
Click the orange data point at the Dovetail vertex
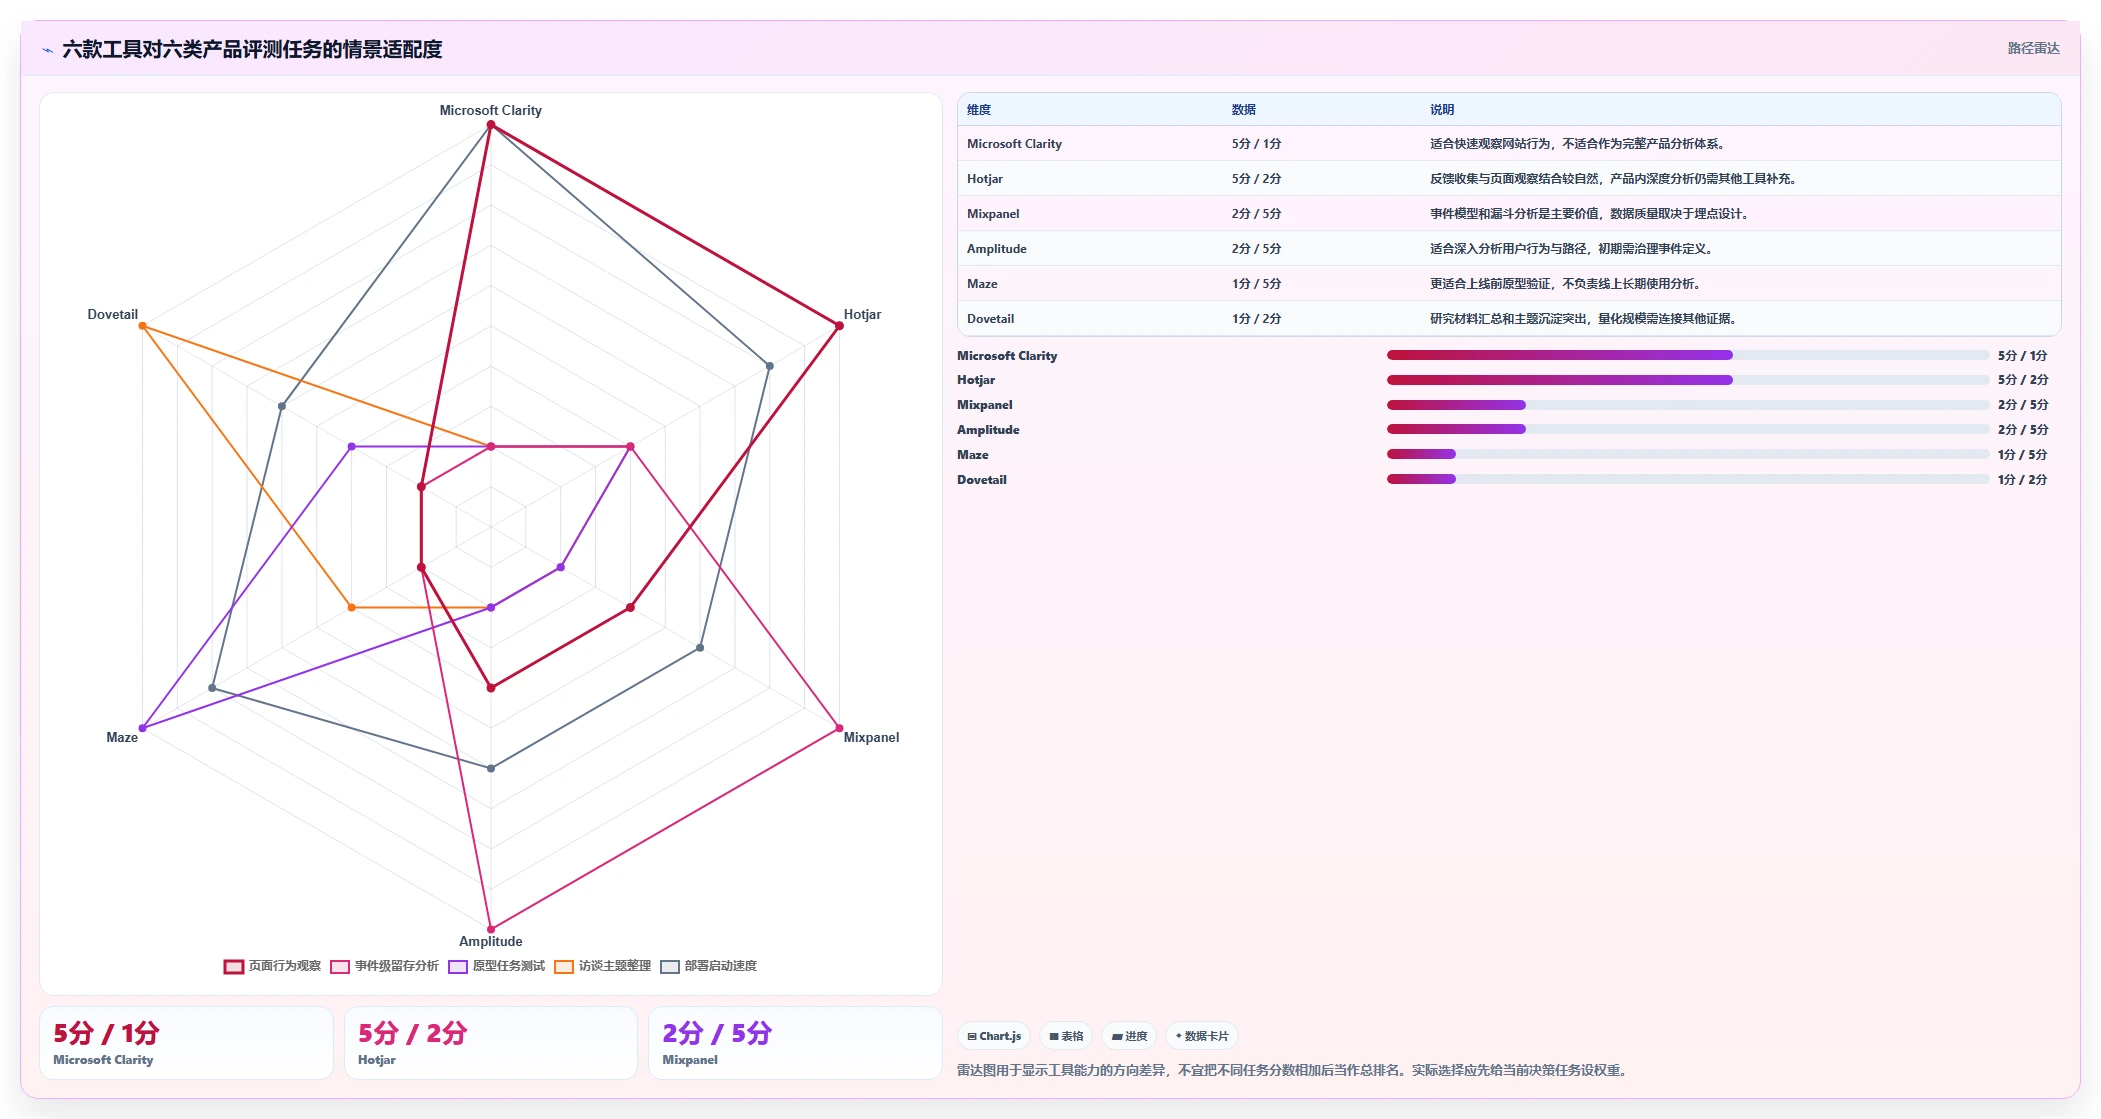click(142, 326)
